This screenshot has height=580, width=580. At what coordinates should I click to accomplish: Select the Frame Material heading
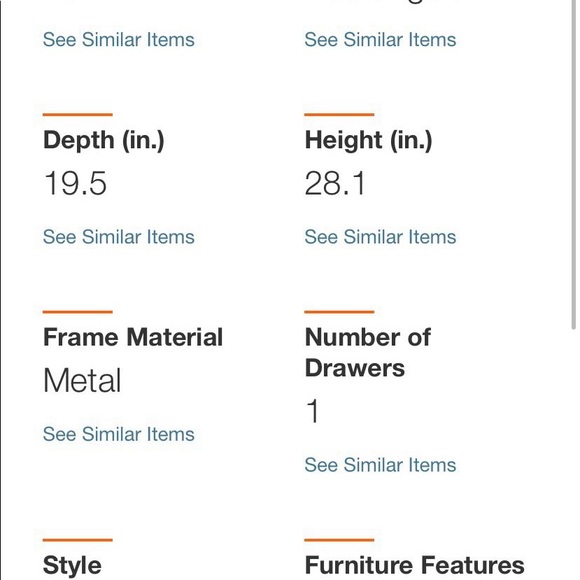(x=133, y=337)
